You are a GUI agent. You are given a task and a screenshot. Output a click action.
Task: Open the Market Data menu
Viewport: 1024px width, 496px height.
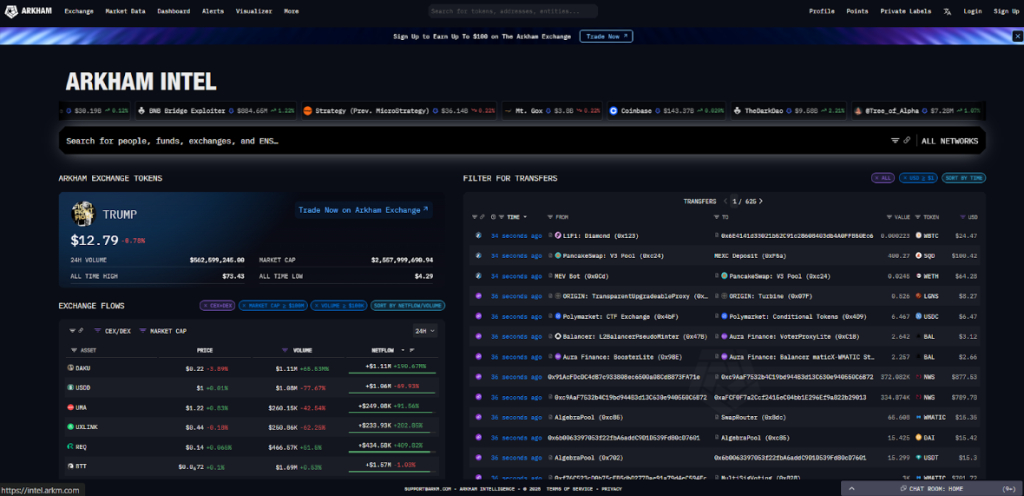[125, 11]
